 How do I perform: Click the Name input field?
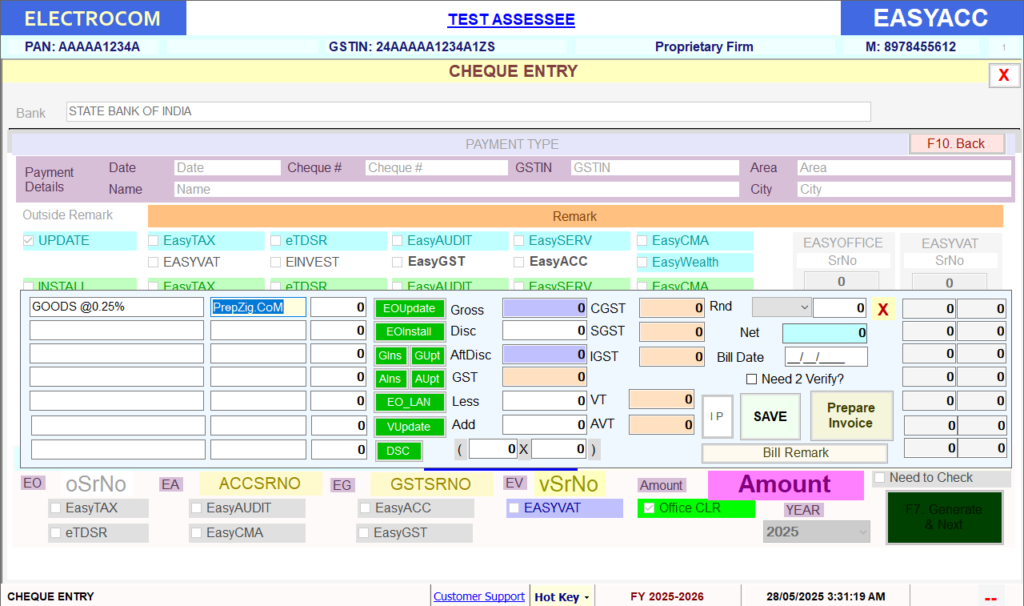click(x=456, y=189)
